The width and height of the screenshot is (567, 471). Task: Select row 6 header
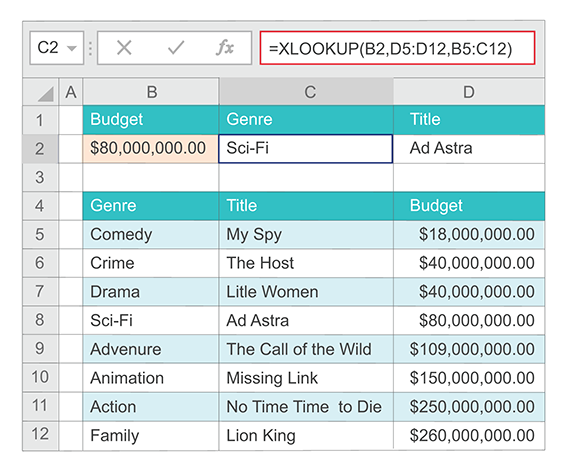[40, 263]
